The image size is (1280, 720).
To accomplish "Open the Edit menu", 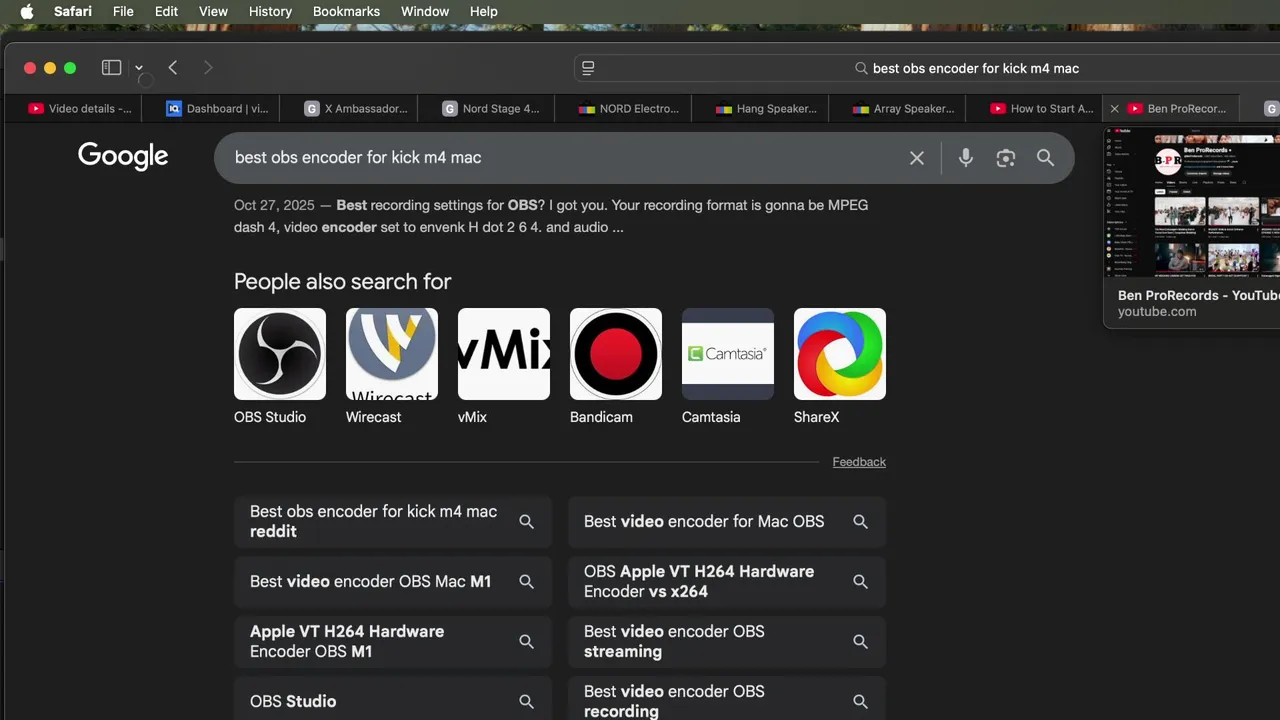I will pyautogui.click(x=166, y=12).
